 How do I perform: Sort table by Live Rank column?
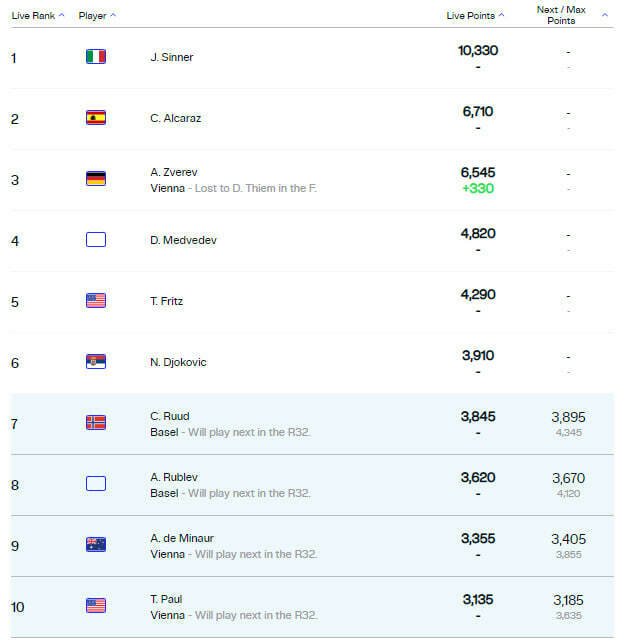click(x=38, y=16)
